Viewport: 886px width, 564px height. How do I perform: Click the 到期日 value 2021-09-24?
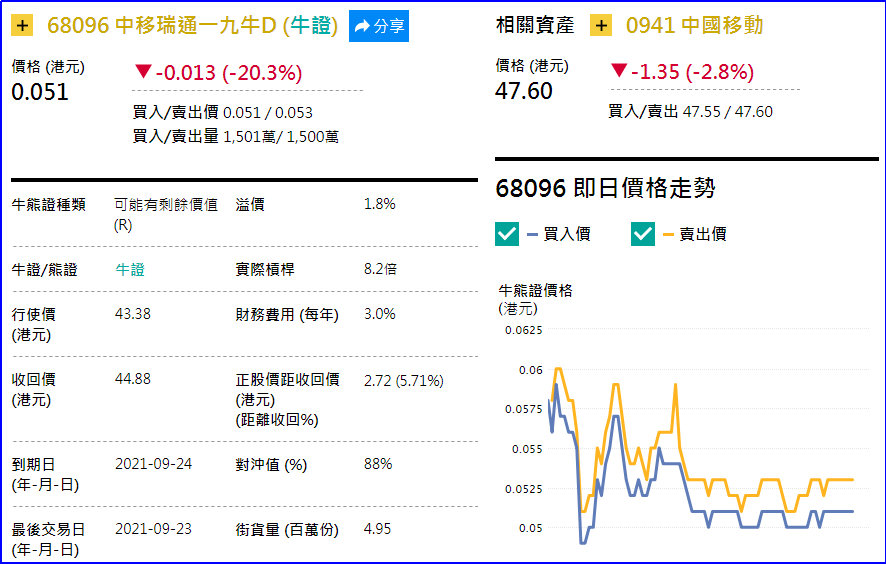[154, 464]
